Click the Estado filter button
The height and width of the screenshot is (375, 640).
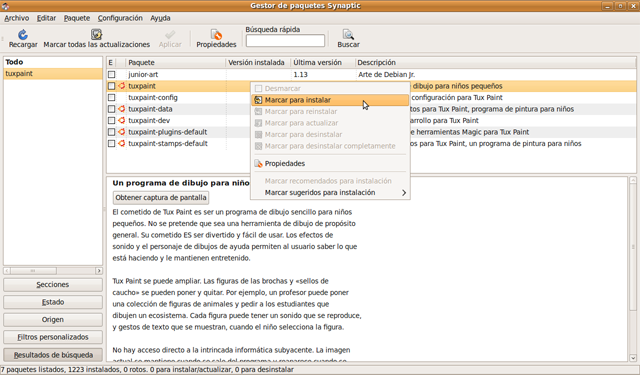(53, 302)
